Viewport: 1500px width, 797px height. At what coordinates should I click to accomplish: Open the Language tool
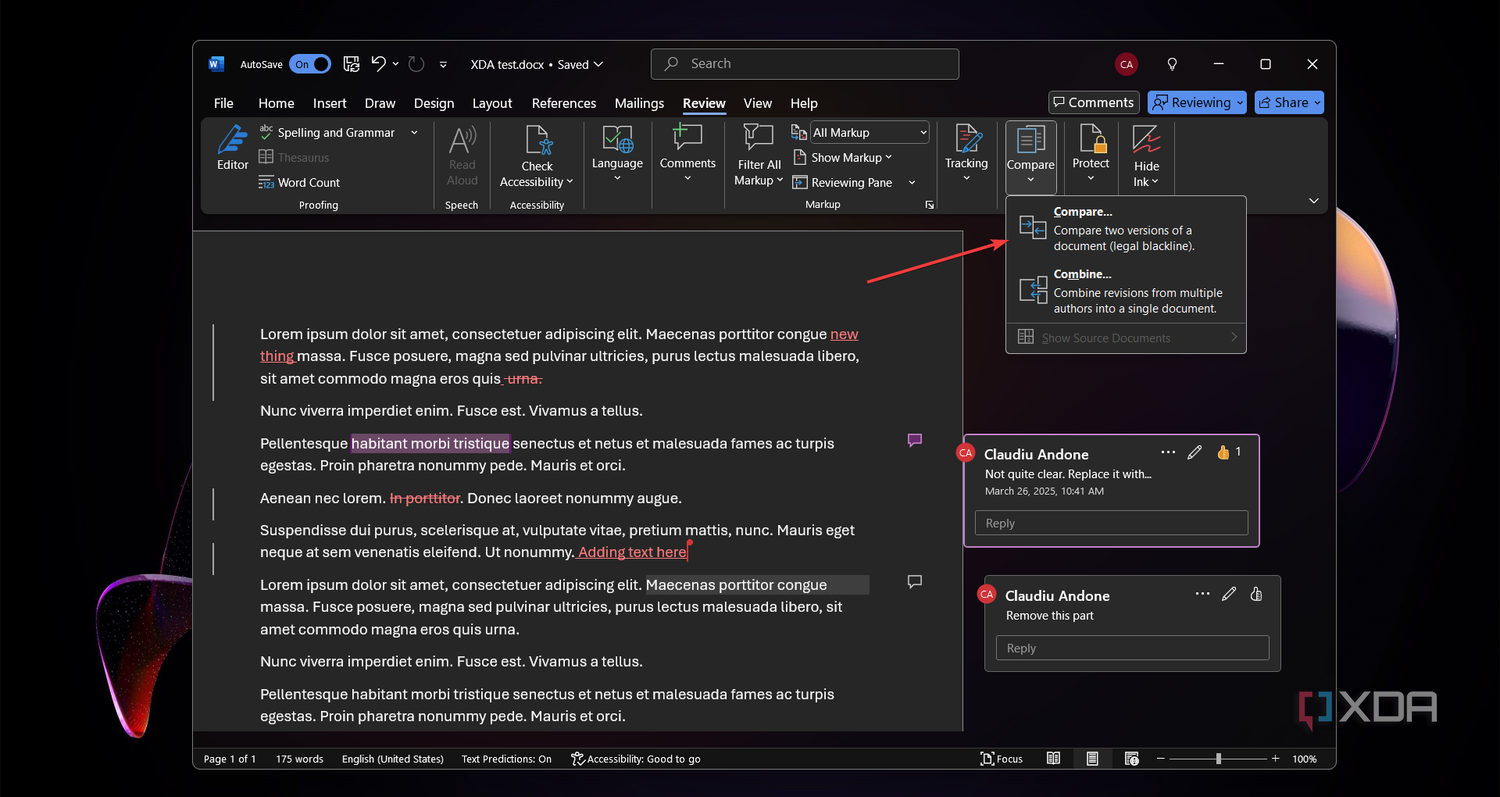pyautogui.click(x=617, y=152)
